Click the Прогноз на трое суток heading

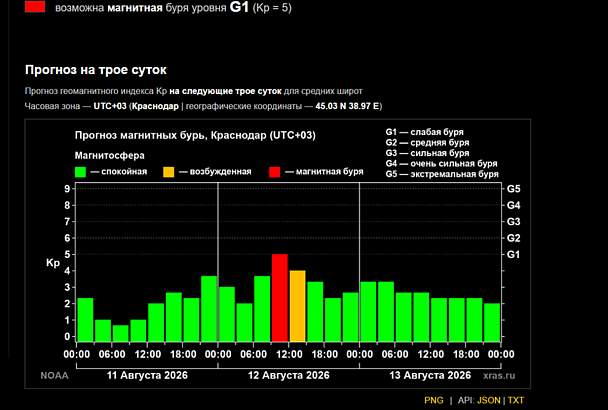click(x=96, y=70)
